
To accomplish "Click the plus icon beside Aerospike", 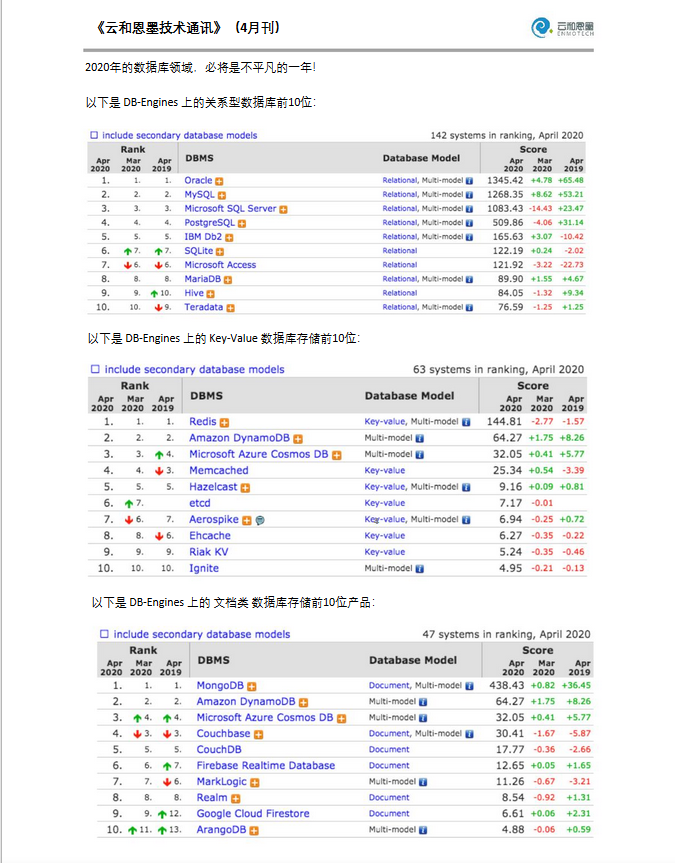I will 247,521.
